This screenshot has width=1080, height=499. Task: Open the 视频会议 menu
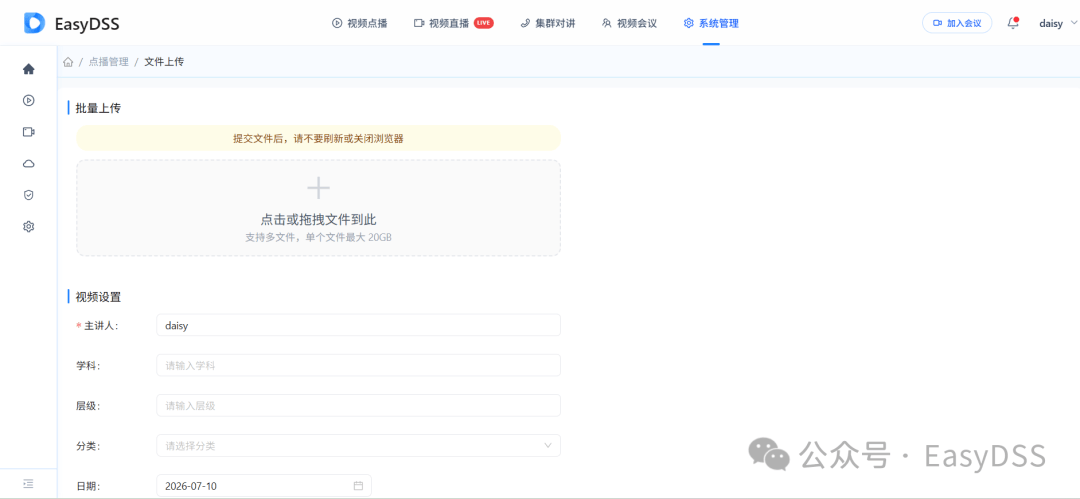(x=629, y=23)
